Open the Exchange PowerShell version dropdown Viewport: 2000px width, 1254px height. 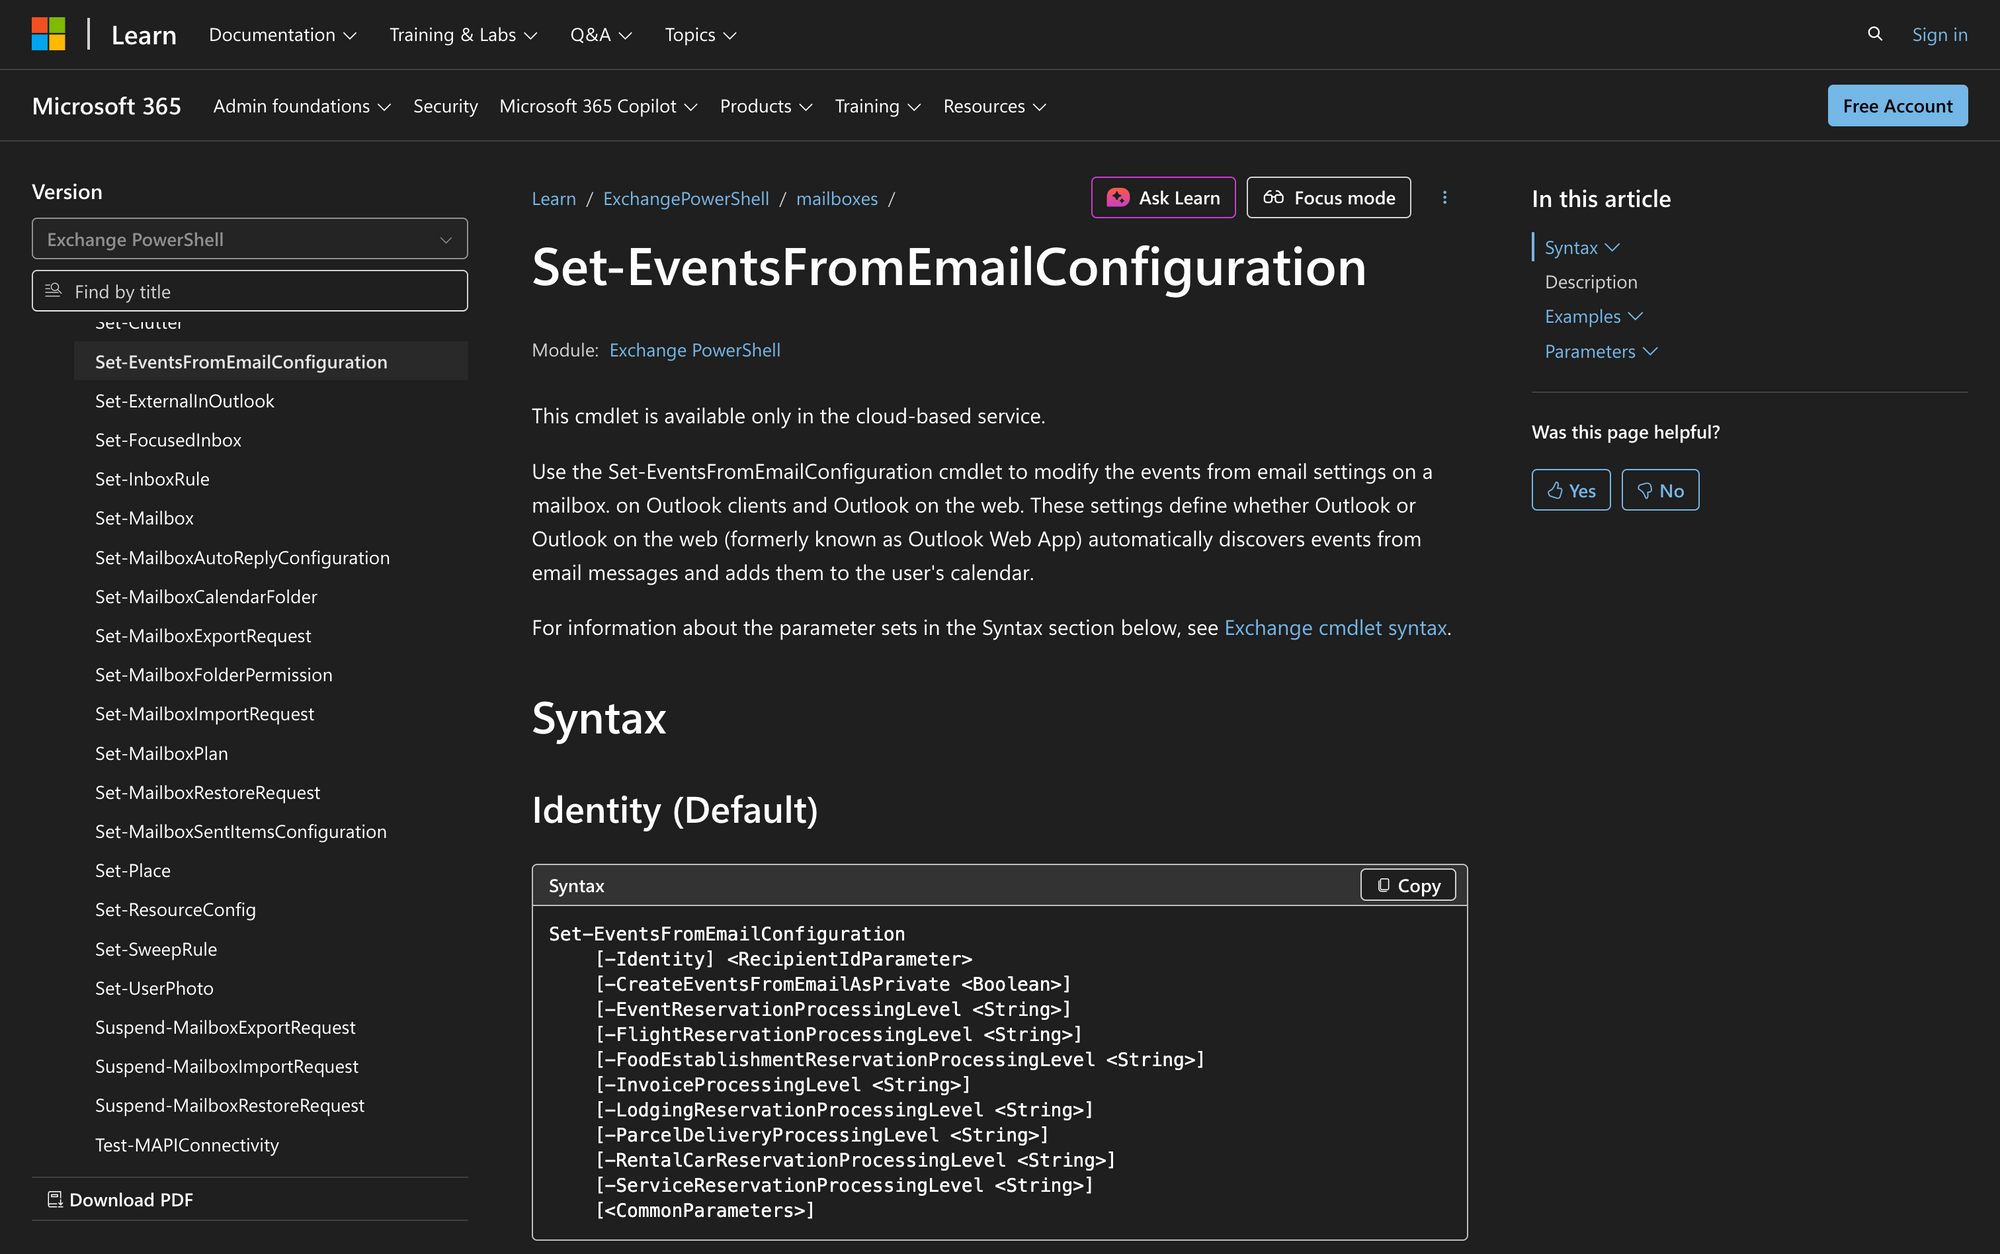click(x=249, y=239)
